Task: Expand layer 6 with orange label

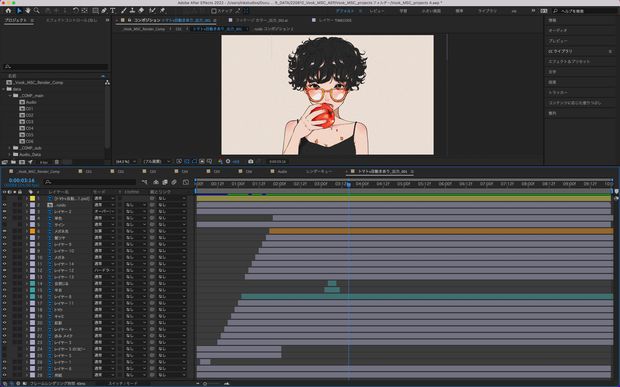Action: pos(27,231)
